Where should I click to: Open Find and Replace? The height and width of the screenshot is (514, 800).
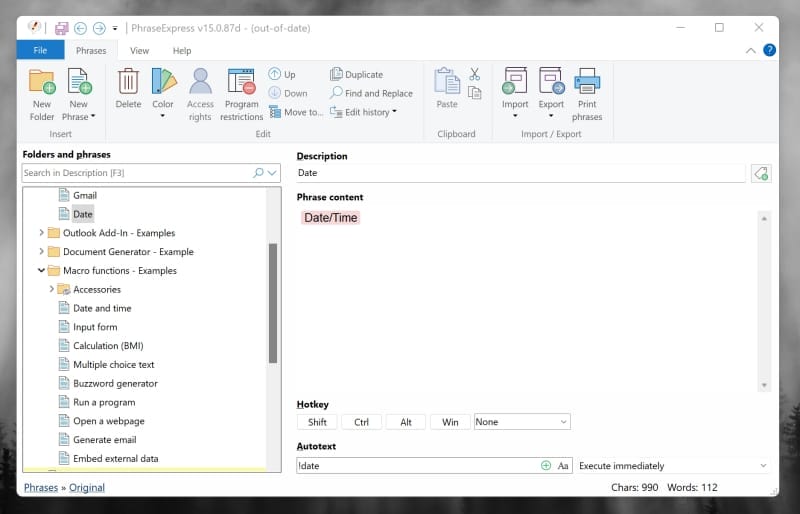[371, 93]
